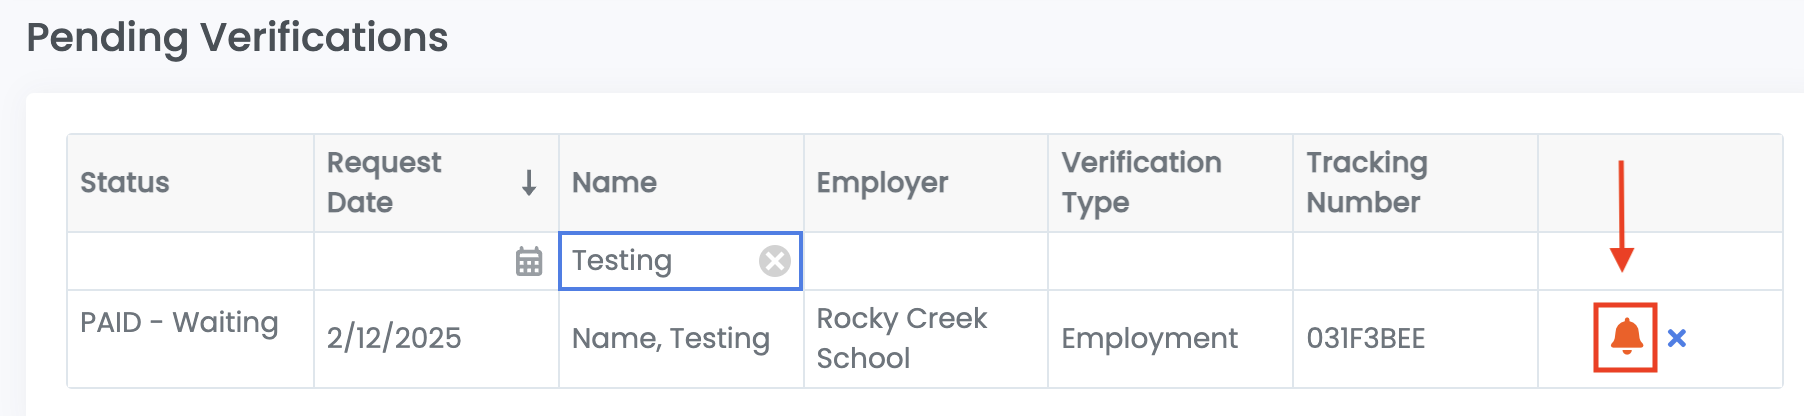Select the Name, Testing row entry
1804x416 pixels.
(670, 339)
